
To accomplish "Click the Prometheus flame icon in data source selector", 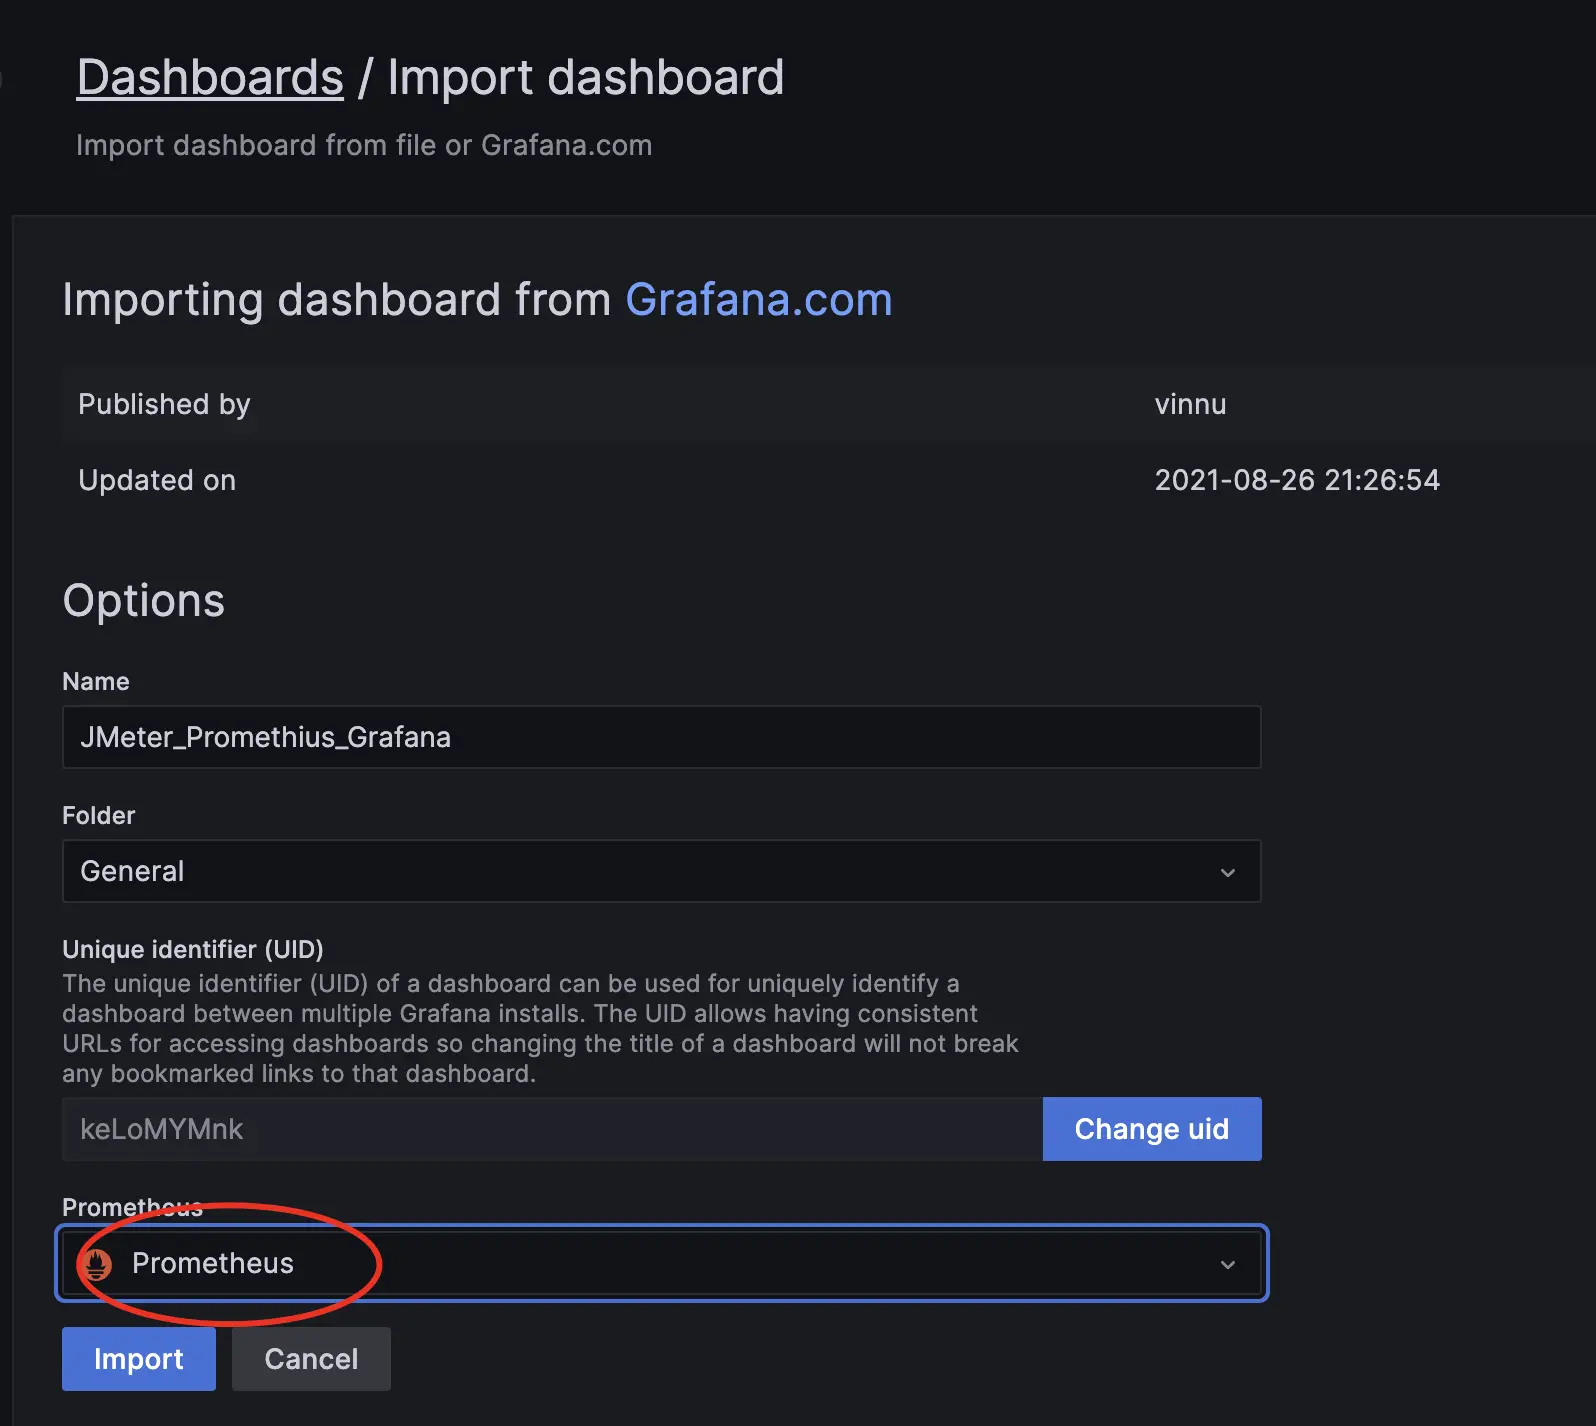I will point(97,1264).
